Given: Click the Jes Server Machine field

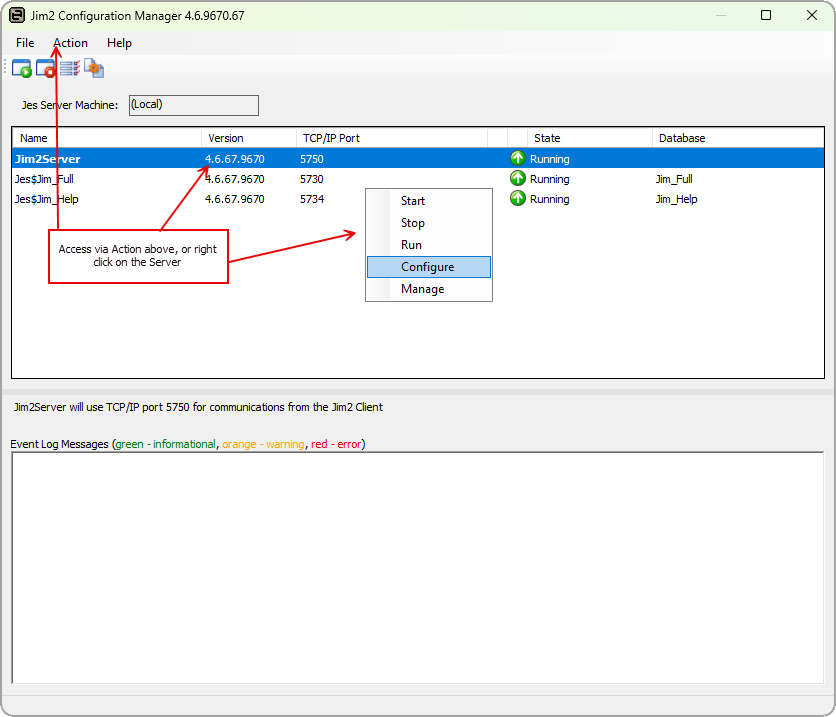Looking at the screenshot, I should (x=193, y=105).
